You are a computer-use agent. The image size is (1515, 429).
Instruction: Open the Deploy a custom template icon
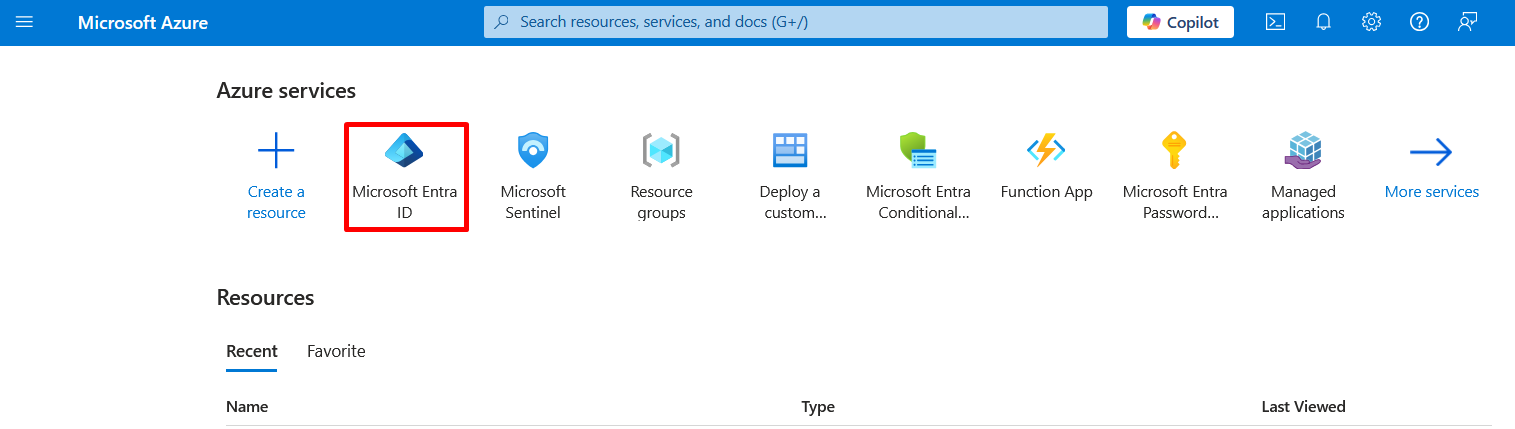(x=790, y=151)
